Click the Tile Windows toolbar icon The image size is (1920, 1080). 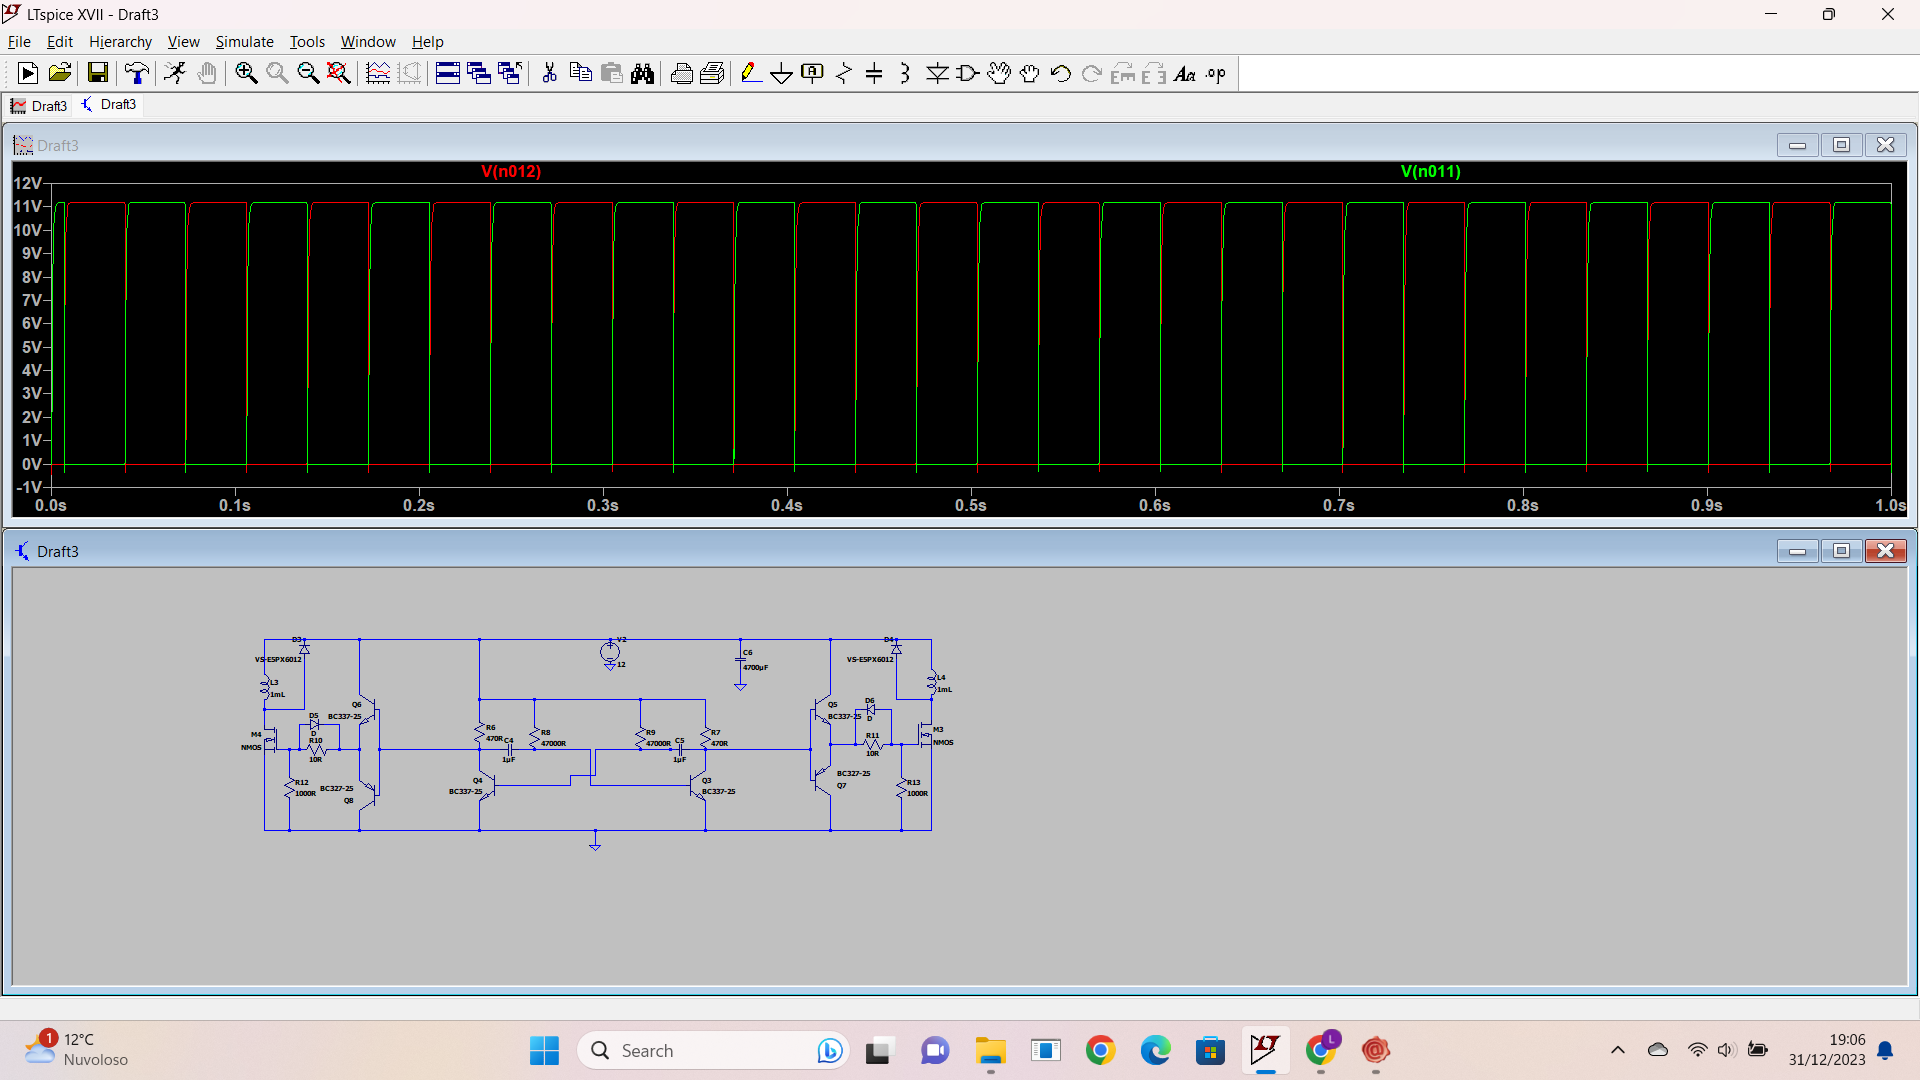(x=447, y=73)
